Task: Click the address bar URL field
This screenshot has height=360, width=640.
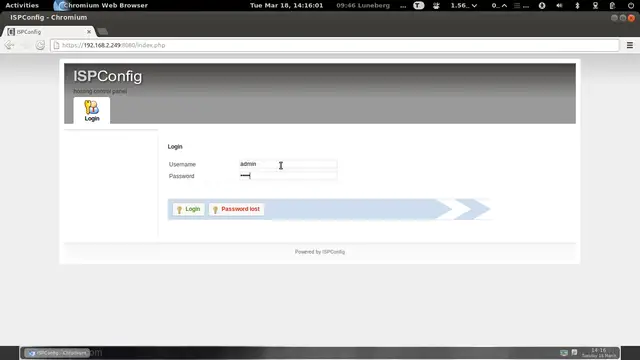Action: click(335, 45)
